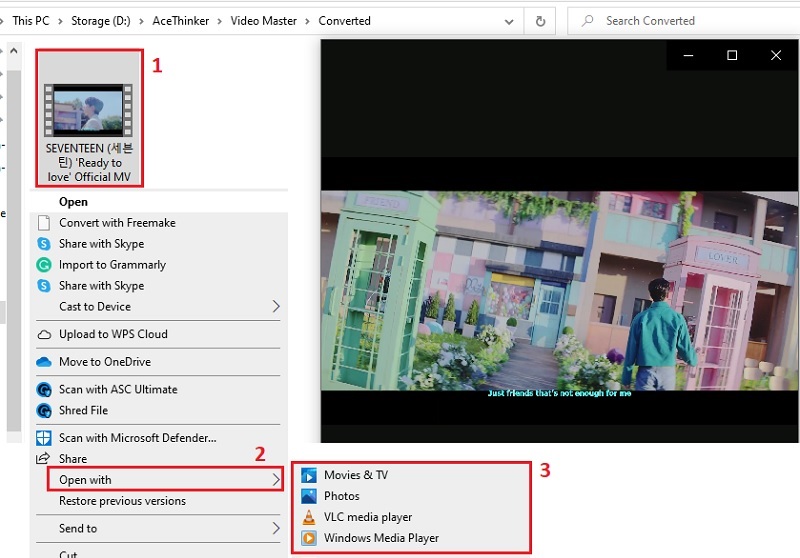
Task: Click chevron after Storage (D:) in breadcrumb
Action: (x=141, y=21)
